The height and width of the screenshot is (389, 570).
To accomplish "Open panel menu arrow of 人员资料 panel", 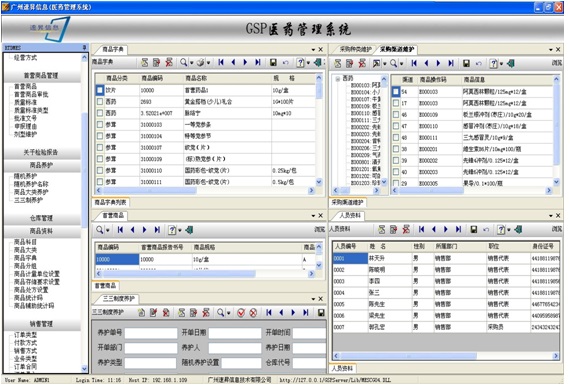I will pyautogui.click(x=551, y=216).
